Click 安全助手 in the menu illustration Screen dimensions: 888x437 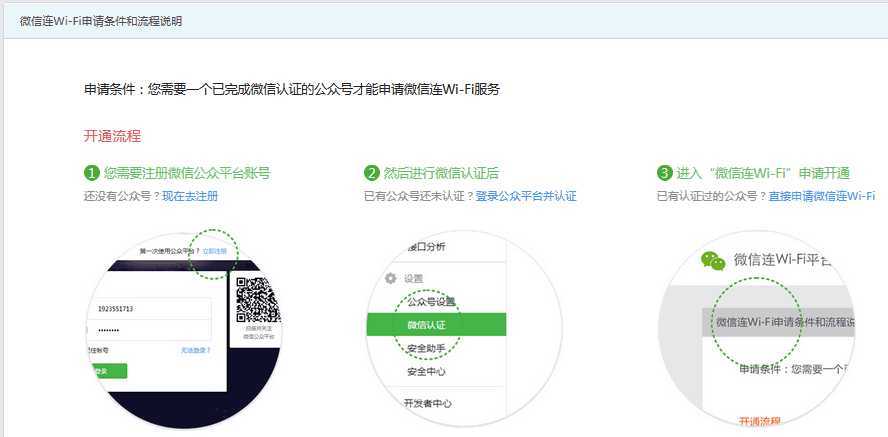tap(426, 349)
